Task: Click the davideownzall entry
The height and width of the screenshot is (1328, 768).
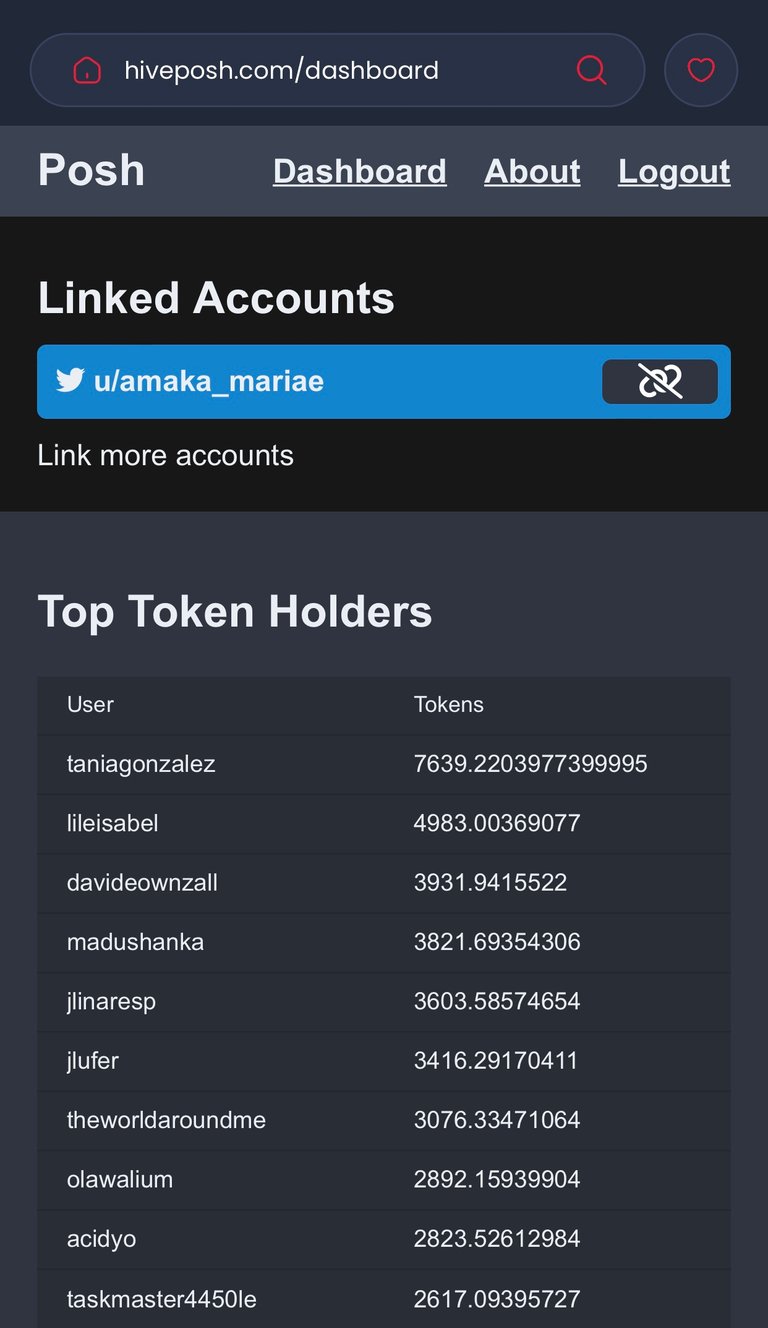Action: pyautogui.click(x=142, y=882)
